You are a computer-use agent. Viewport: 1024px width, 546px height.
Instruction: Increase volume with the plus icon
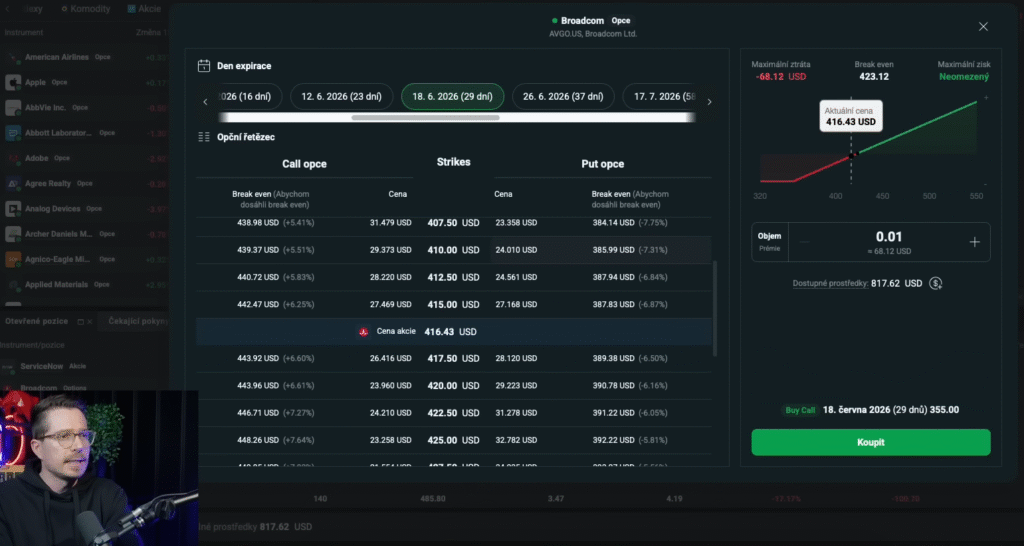974,242
